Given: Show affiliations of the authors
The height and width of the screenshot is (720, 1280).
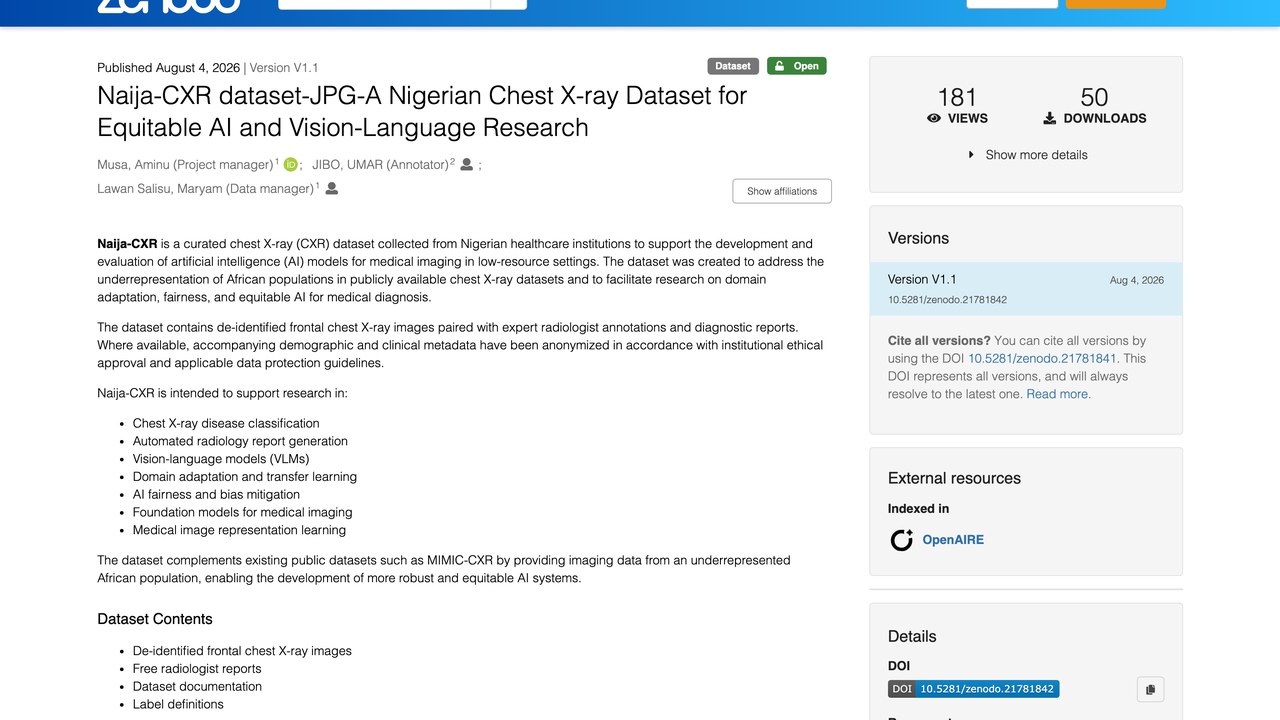Looking at the screenshot, I should [782, 191].
